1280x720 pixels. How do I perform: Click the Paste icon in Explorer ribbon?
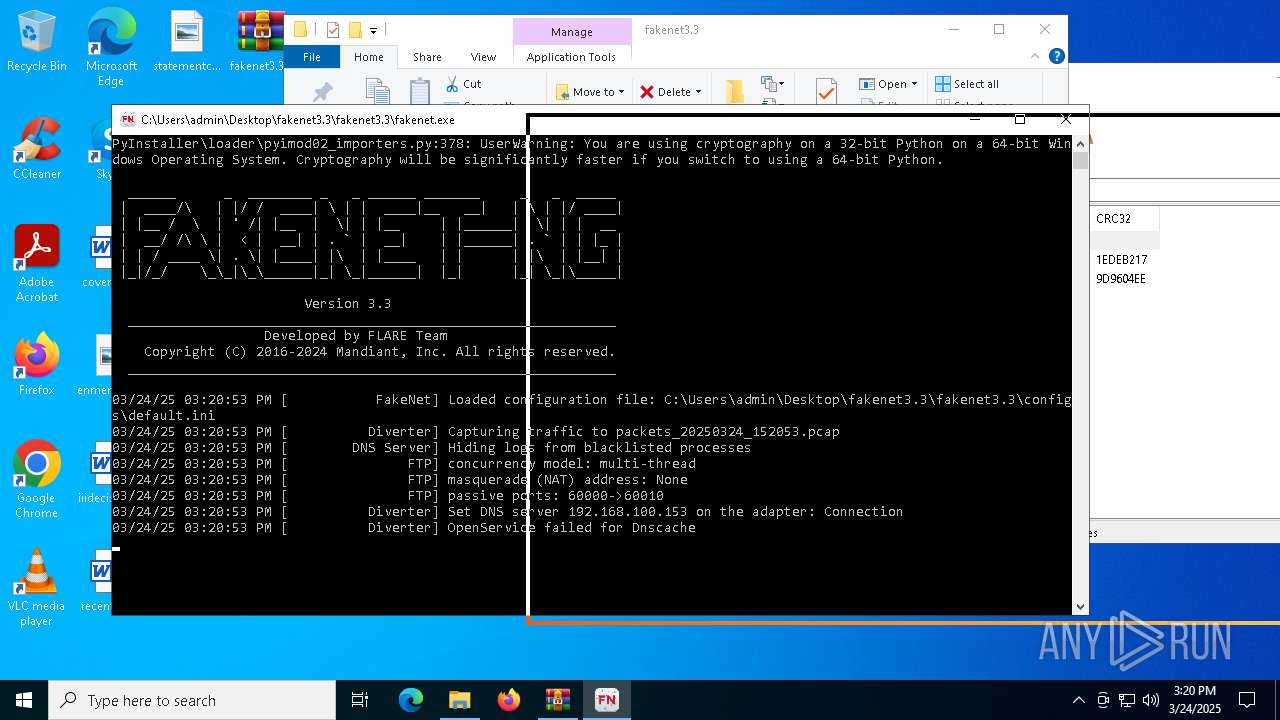(x=420, y=92)
